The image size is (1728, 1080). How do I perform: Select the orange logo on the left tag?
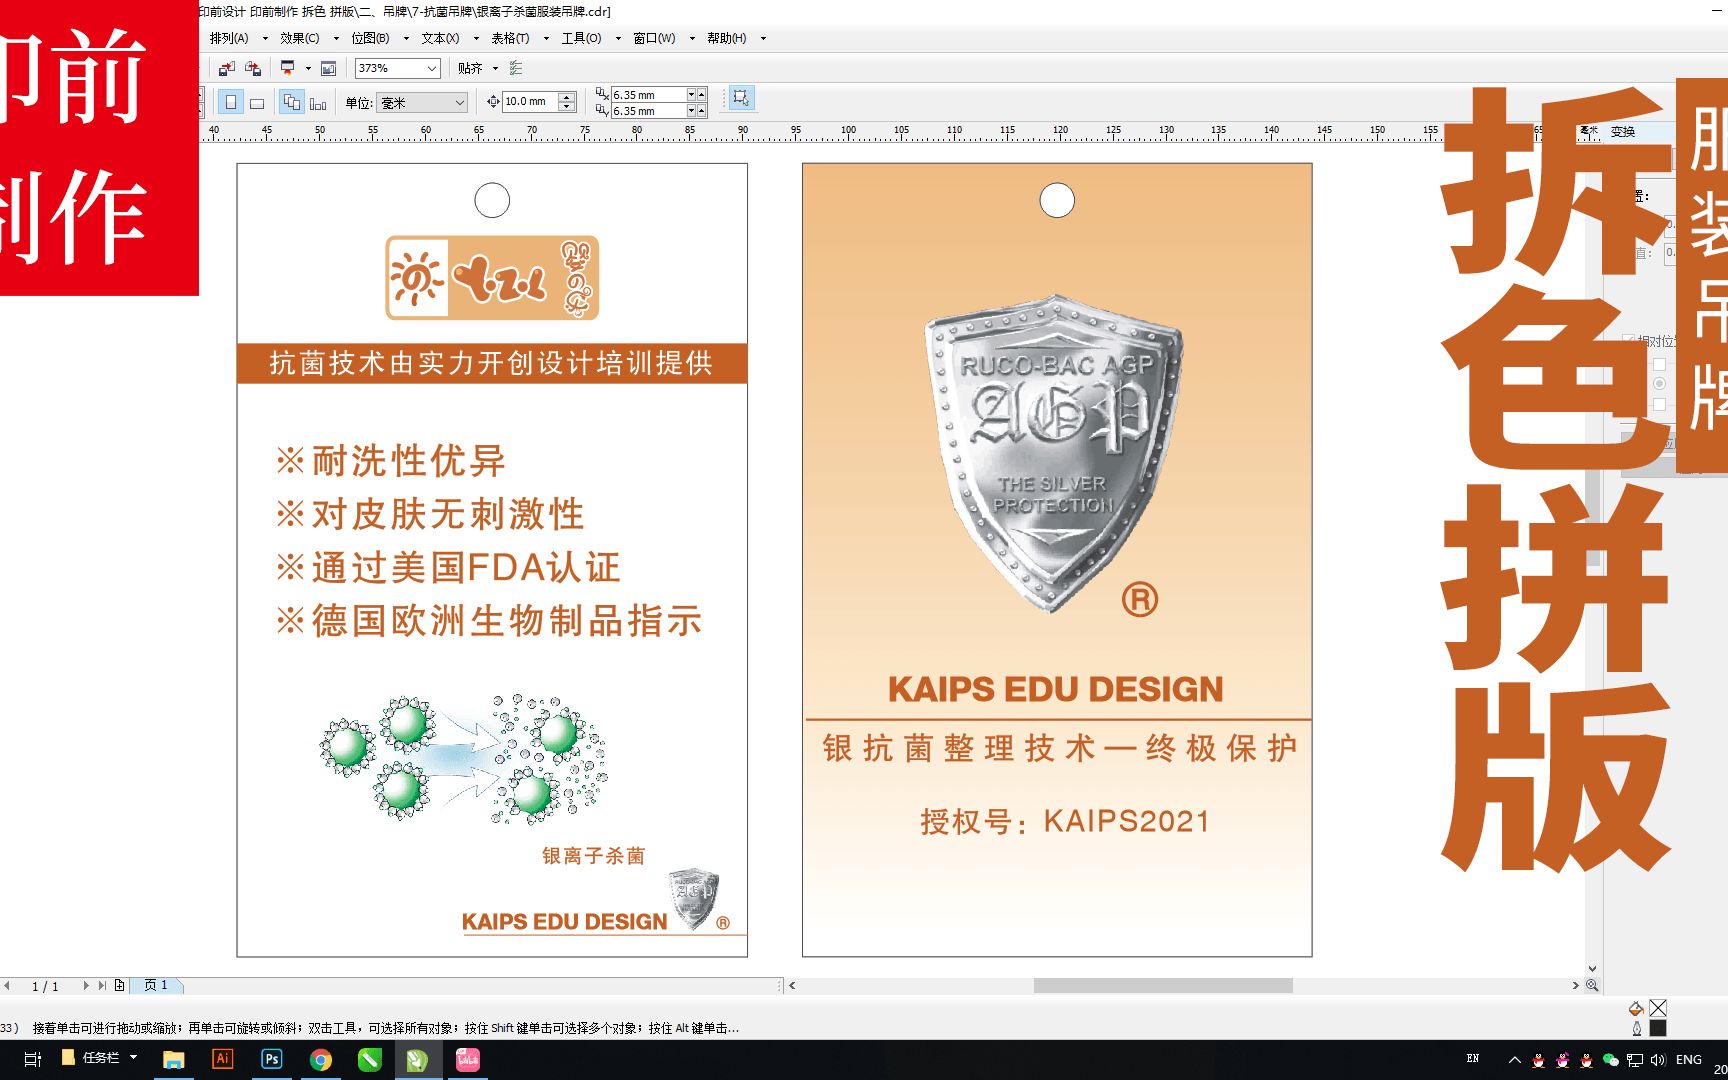[x=492, y=278]
